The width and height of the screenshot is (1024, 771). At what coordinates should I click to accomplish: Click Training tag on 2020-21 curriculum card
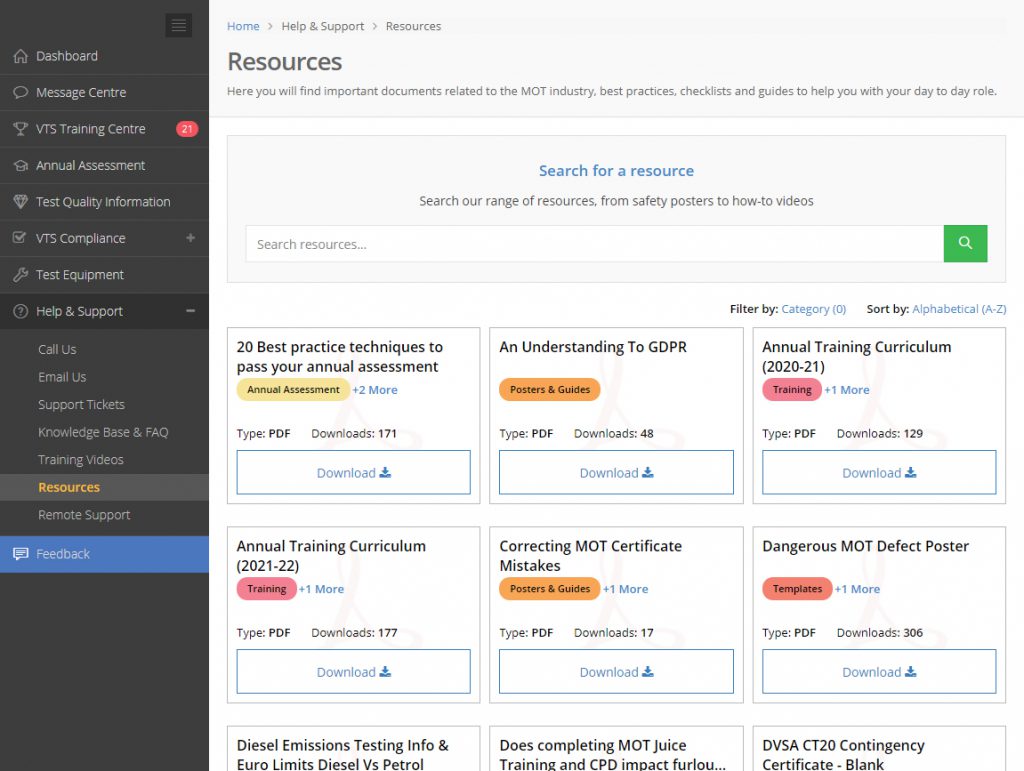(792, 390)
